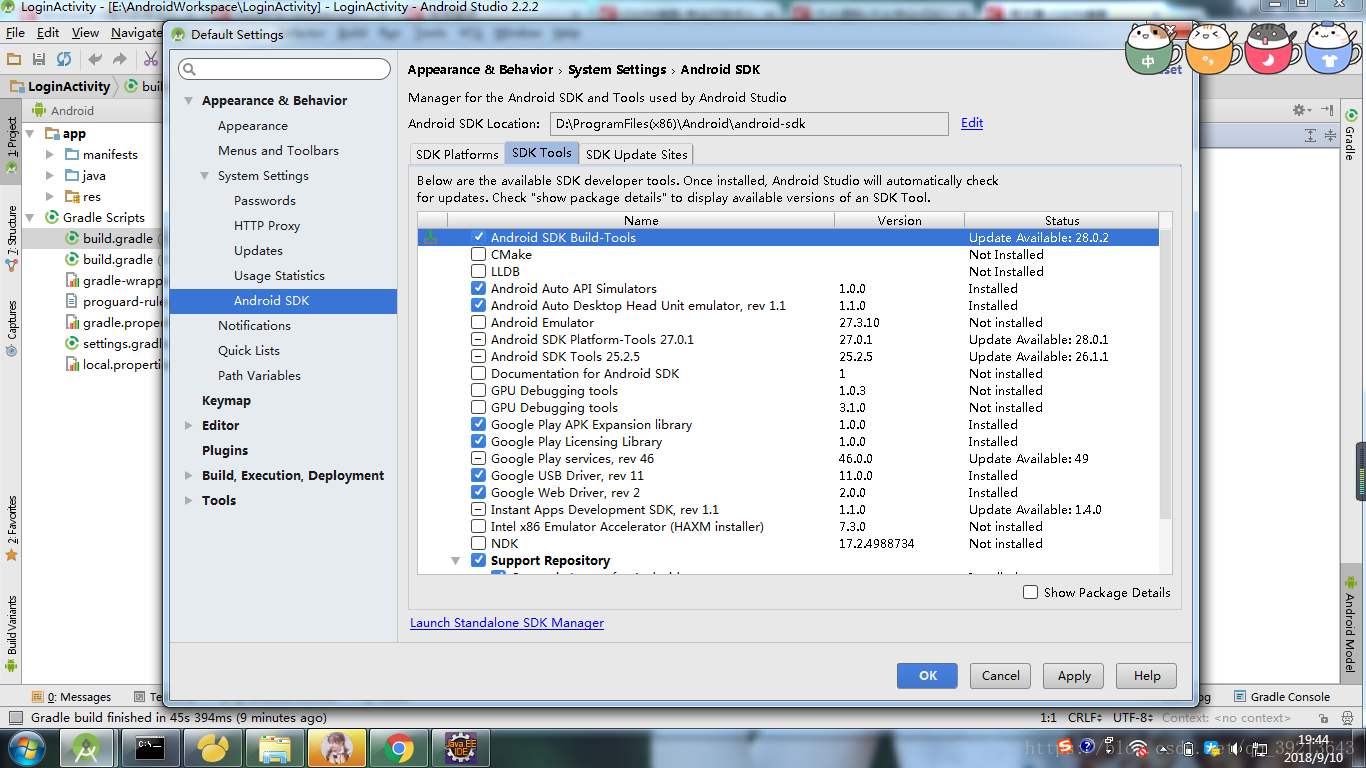1366x768 pixels.
Task: Open the SDK Update Sites tab
Action: coord(636,154)
